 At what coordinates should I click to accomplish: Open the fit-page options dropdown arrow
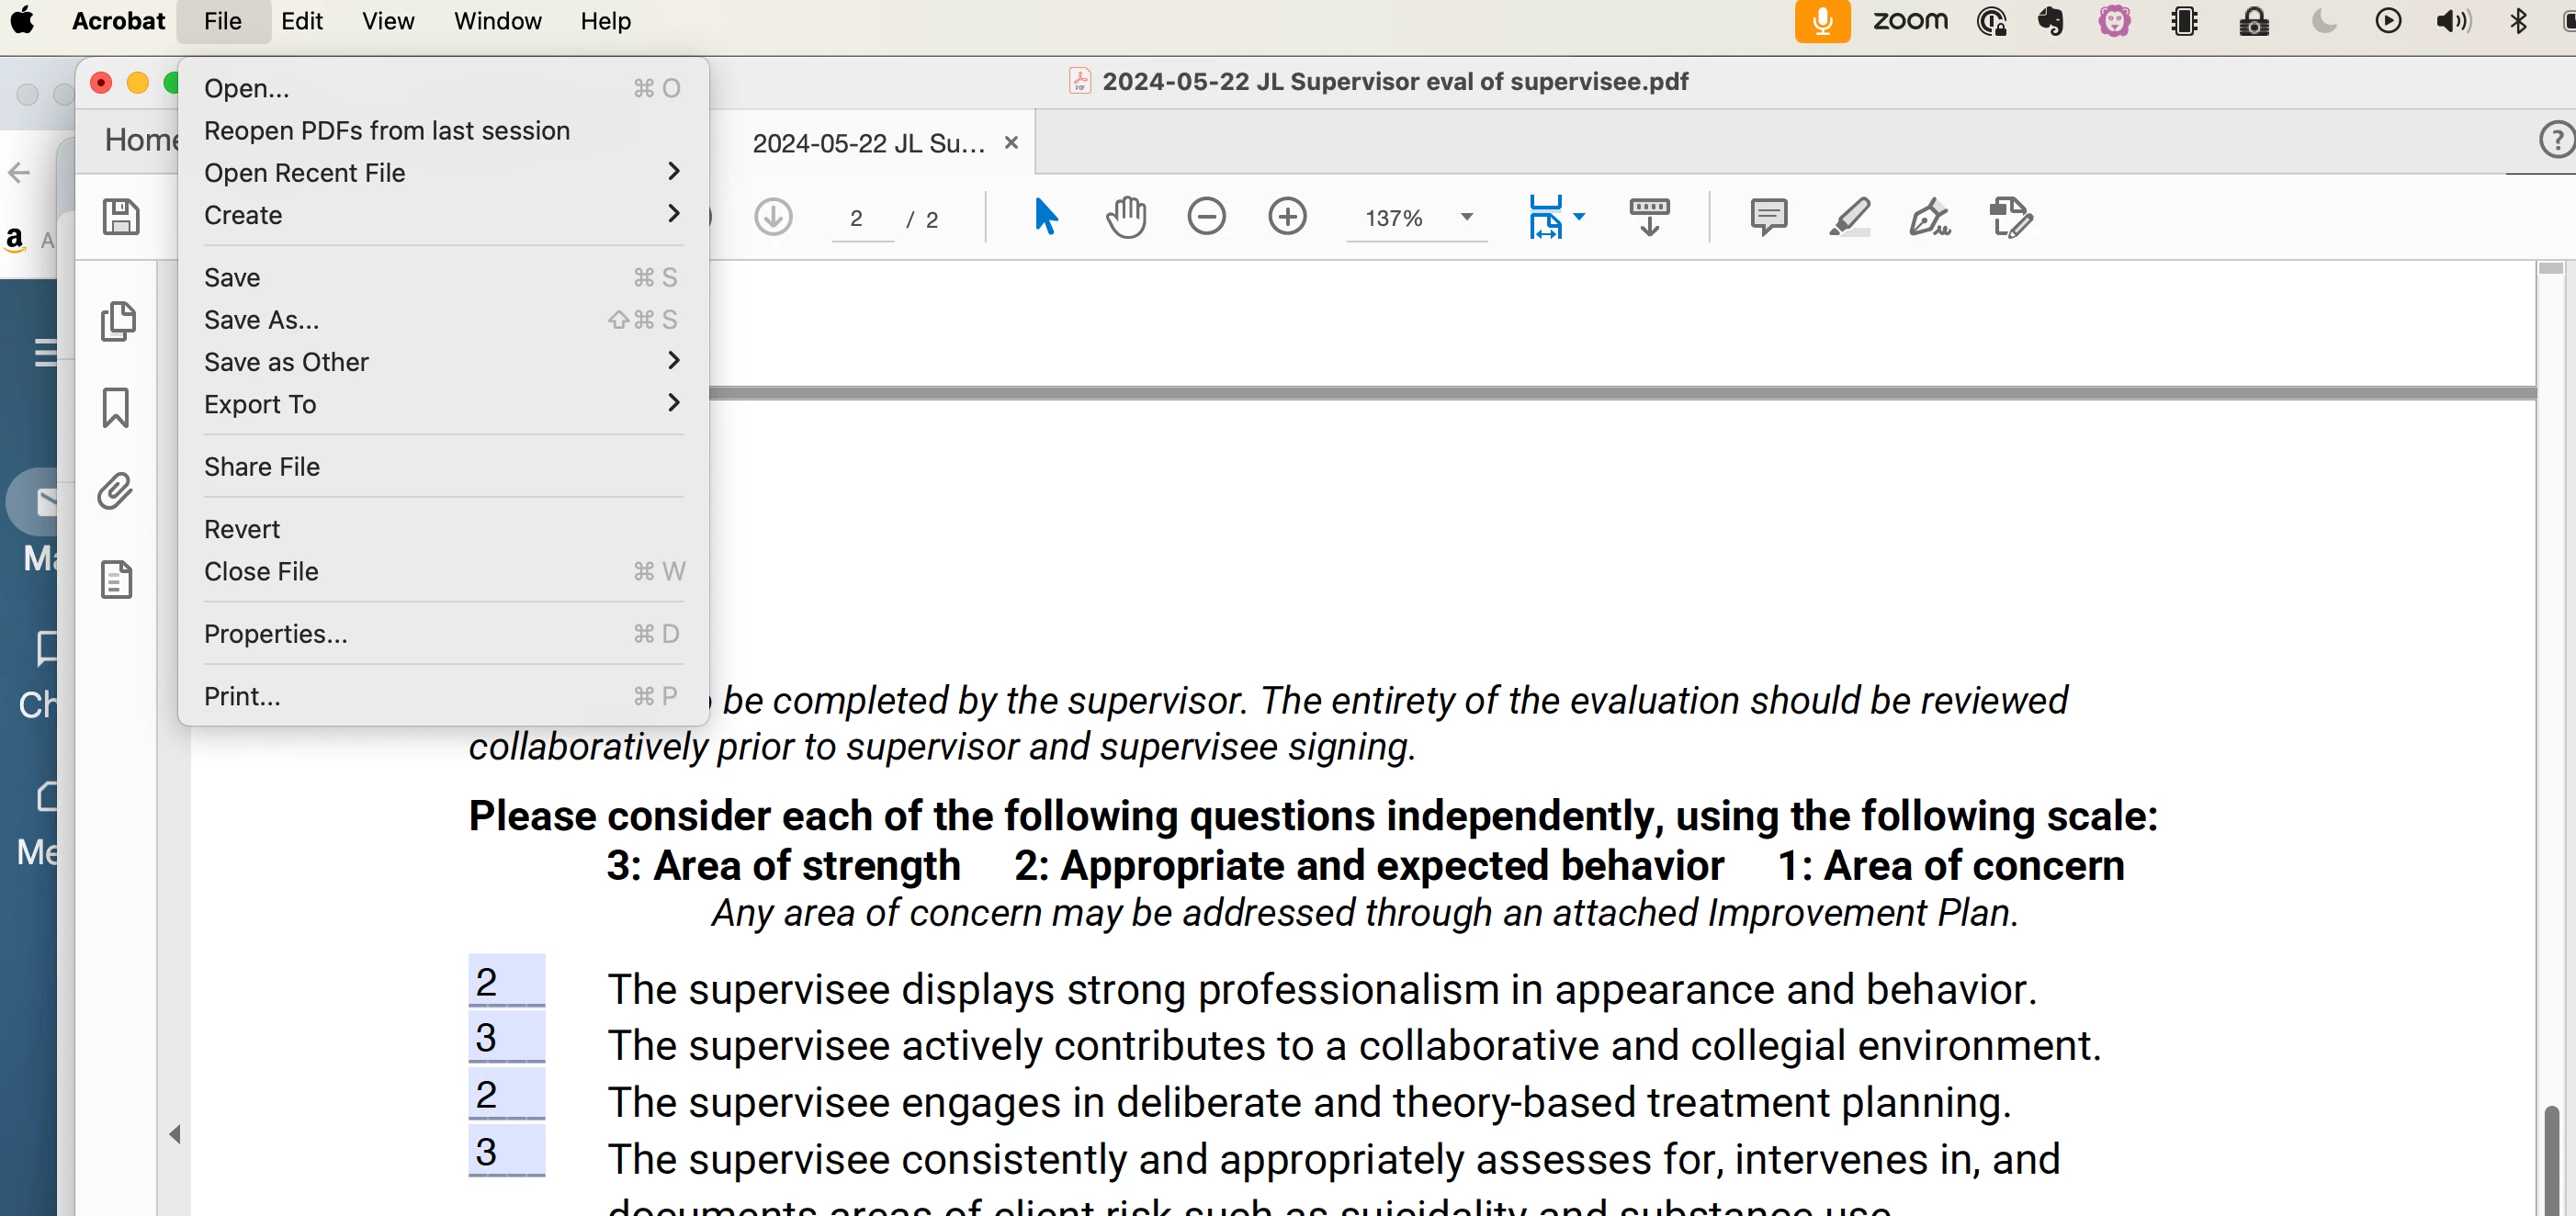1579,217
